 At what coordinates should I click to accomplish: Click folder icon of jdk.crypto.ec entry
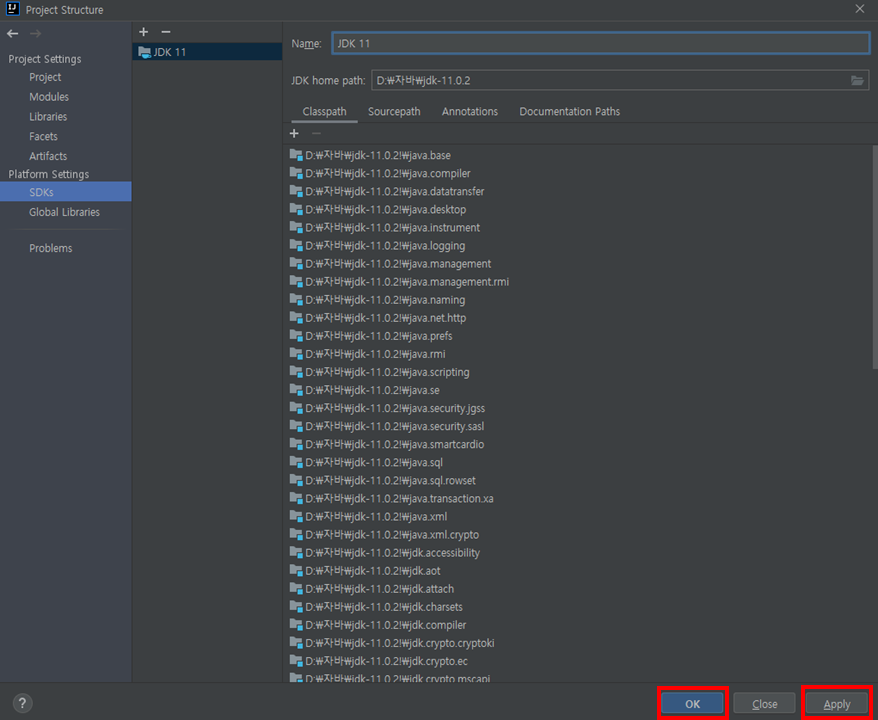point(296,661)
